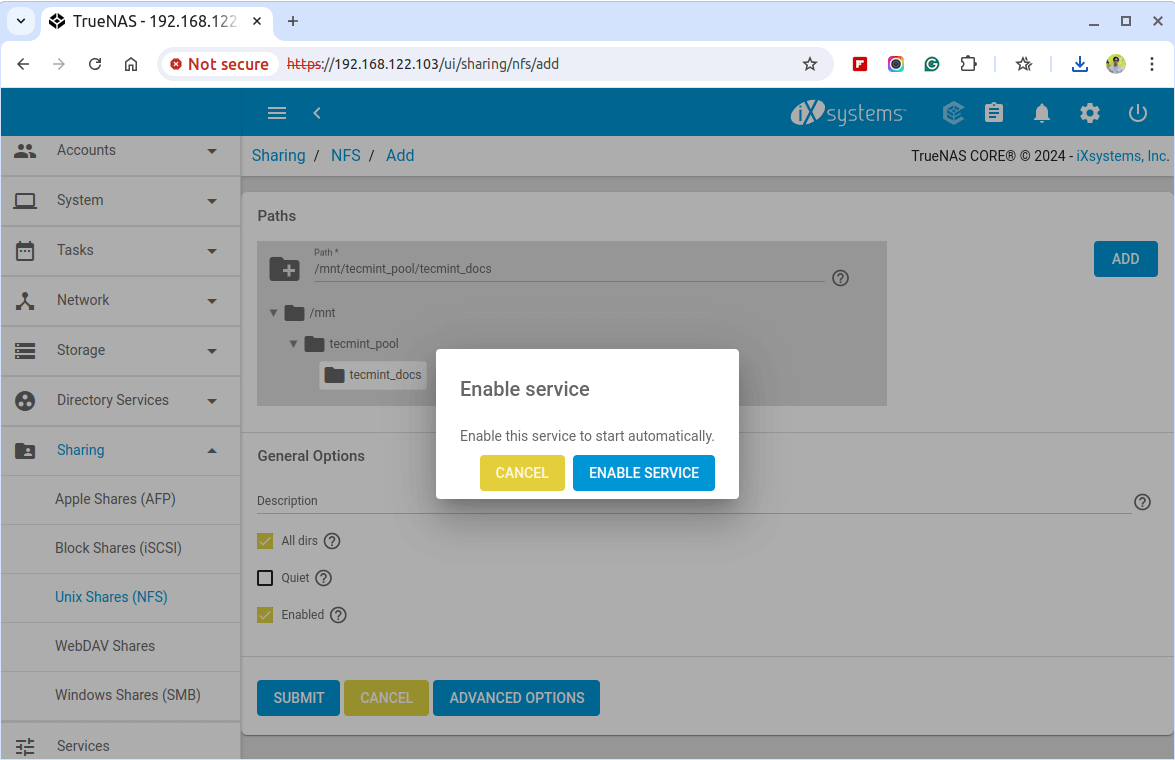This screenshot has width=1175, height=760.
Task: Click the Directory Services icon in sidebar
Action: (25, 400)
